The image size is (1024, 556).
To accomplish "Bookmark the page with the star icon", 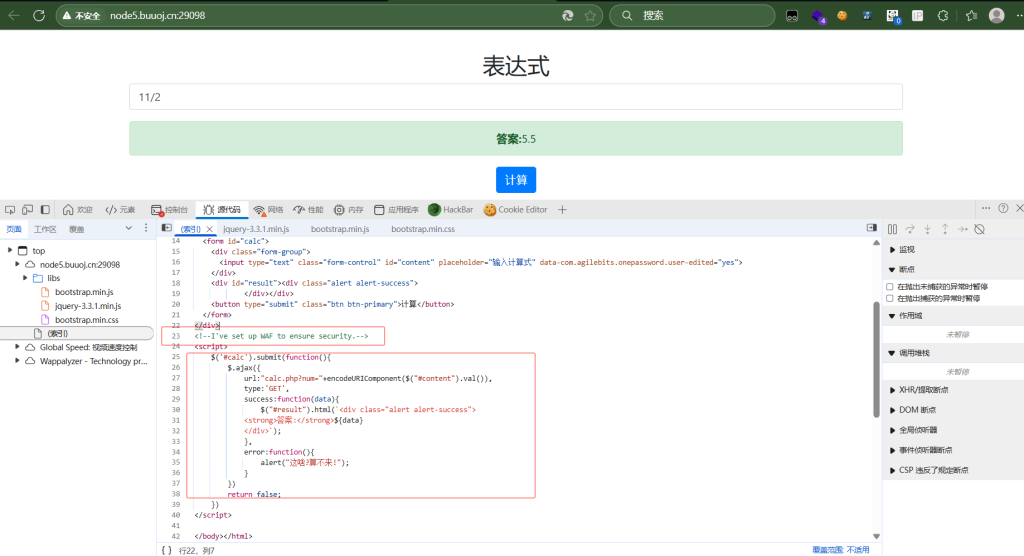I will coord(590,16).
